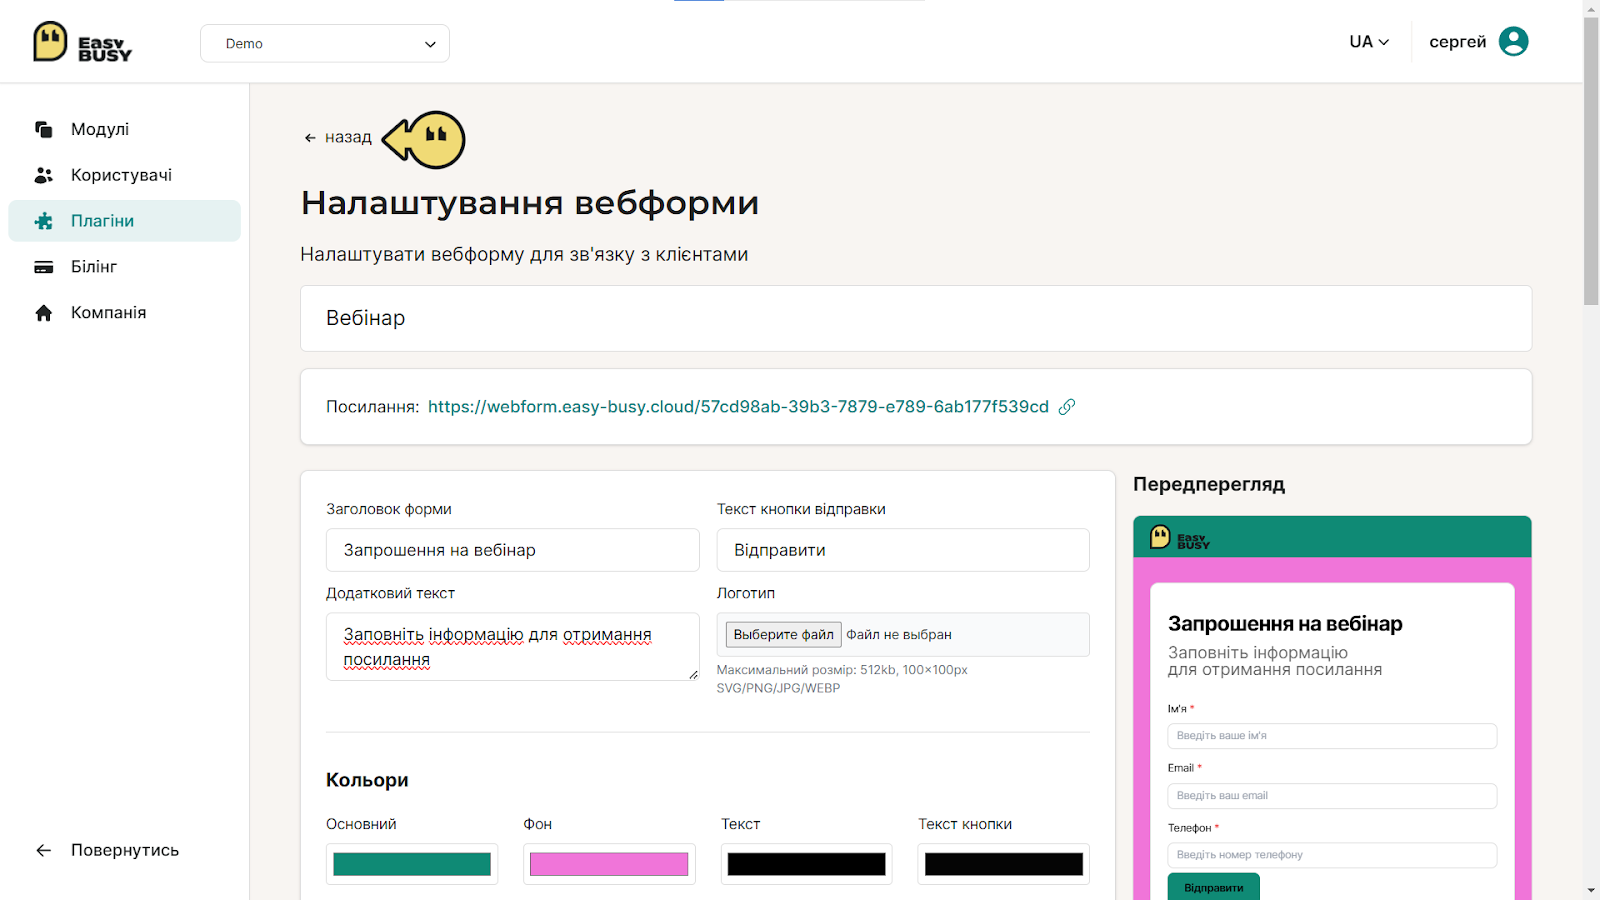Edit the Заголовок форми field

(x=512, y=550)
